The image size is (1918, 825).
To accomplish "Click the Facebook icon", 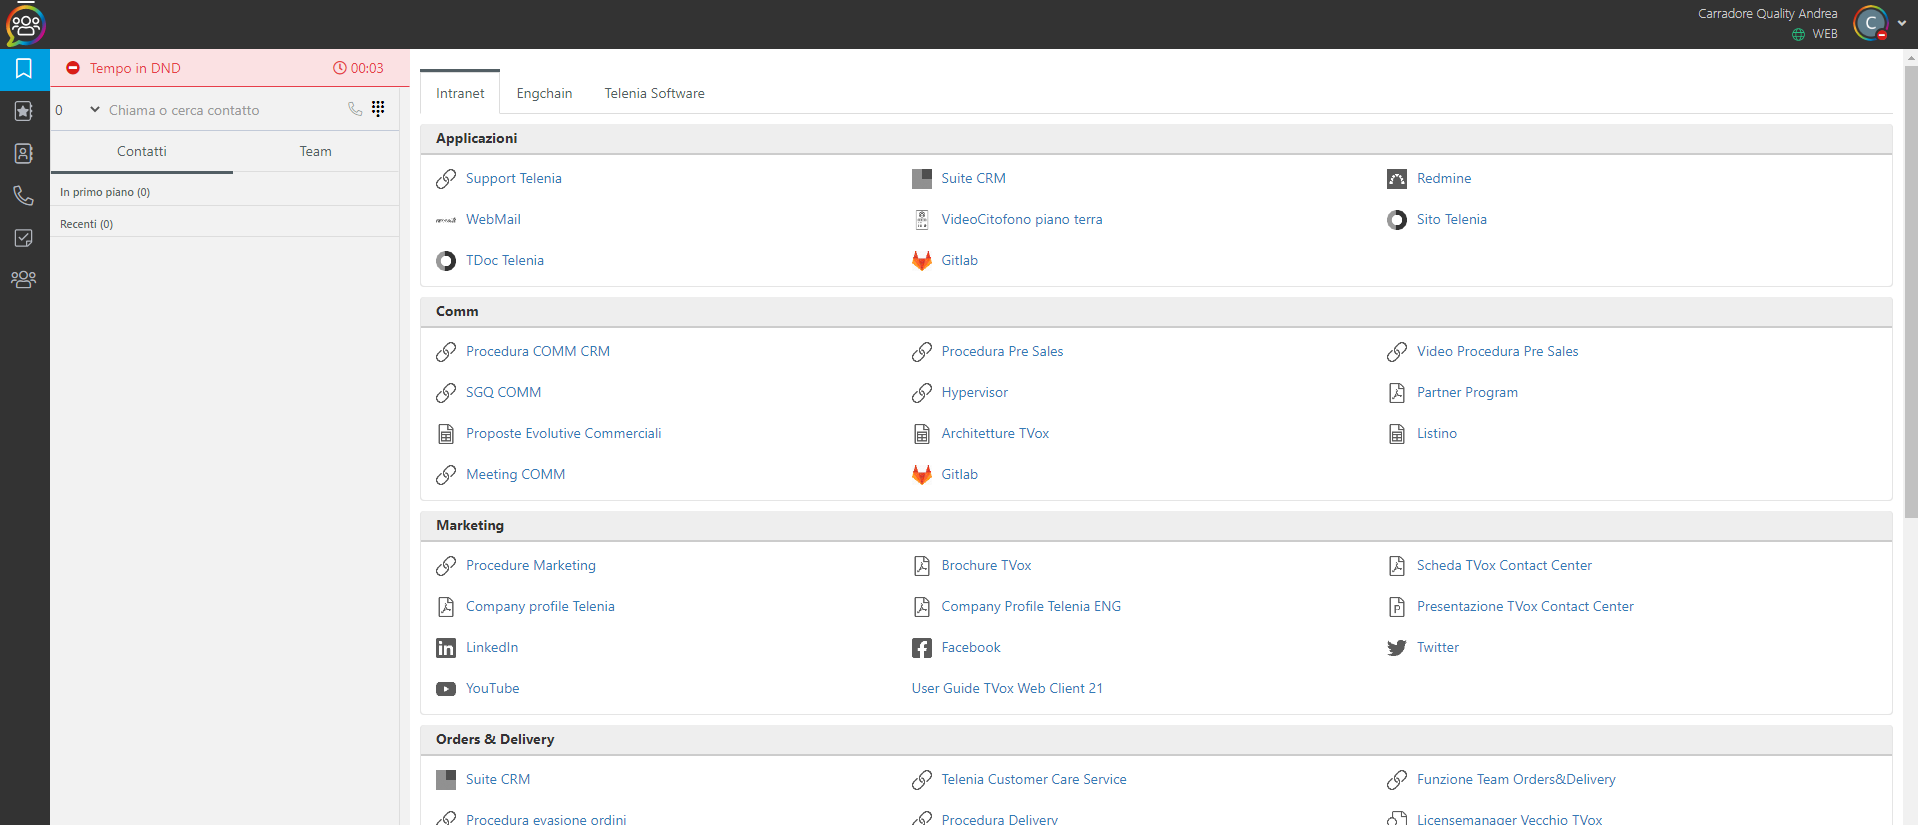I will 922,648.
